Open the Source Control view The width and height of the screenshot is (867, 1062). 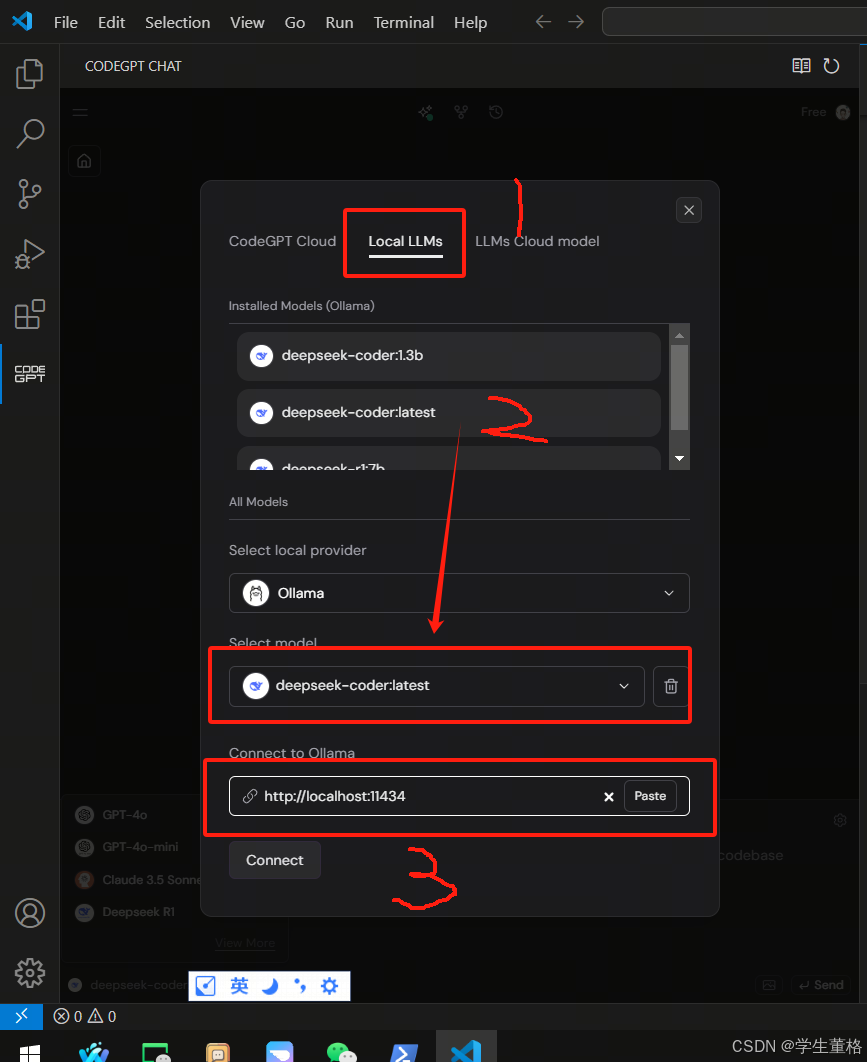tap(29, 194)
